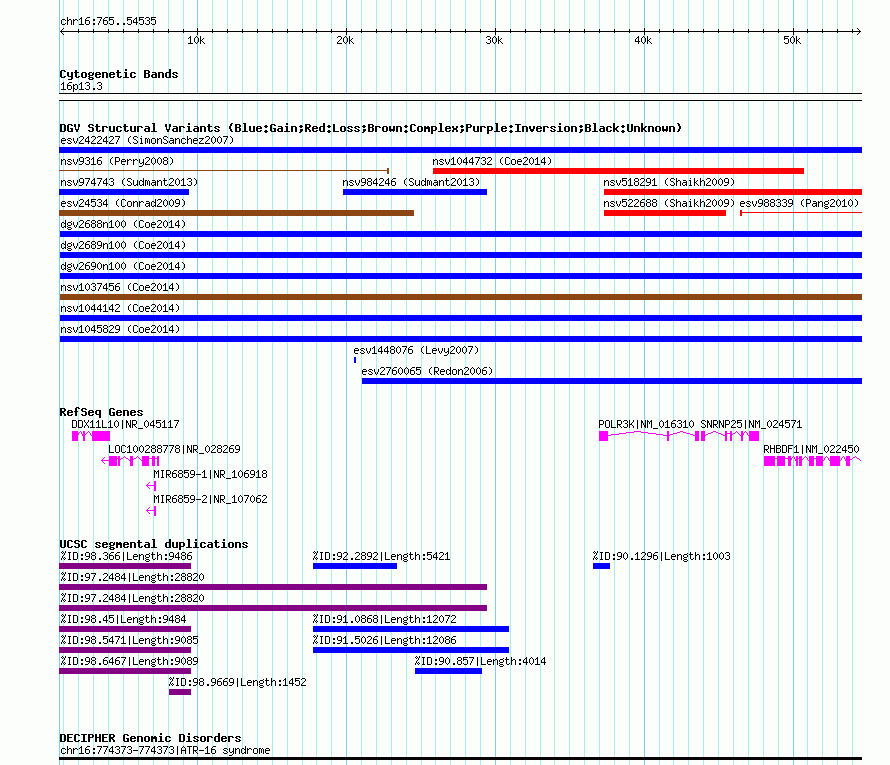
Task: Open the esv2422427 SimonSanchez2007 variant label
Action: [x=147, y=140]
